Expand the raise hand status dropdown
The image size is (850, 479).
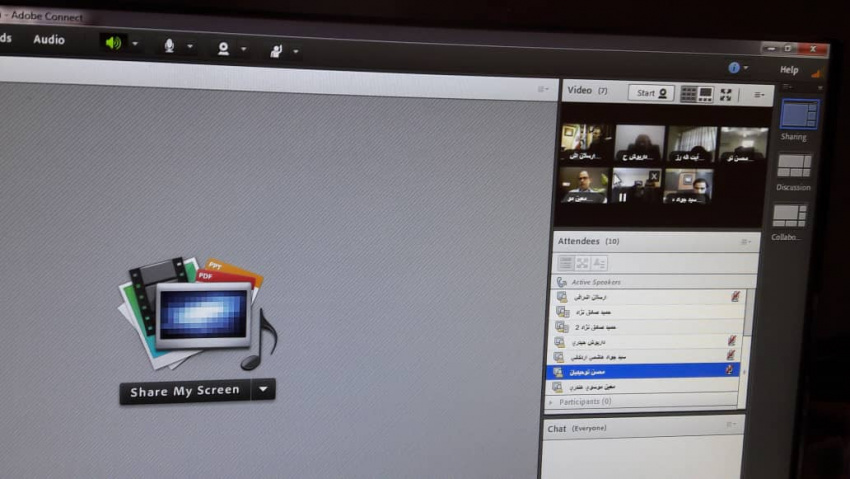(x=296, y=52)
